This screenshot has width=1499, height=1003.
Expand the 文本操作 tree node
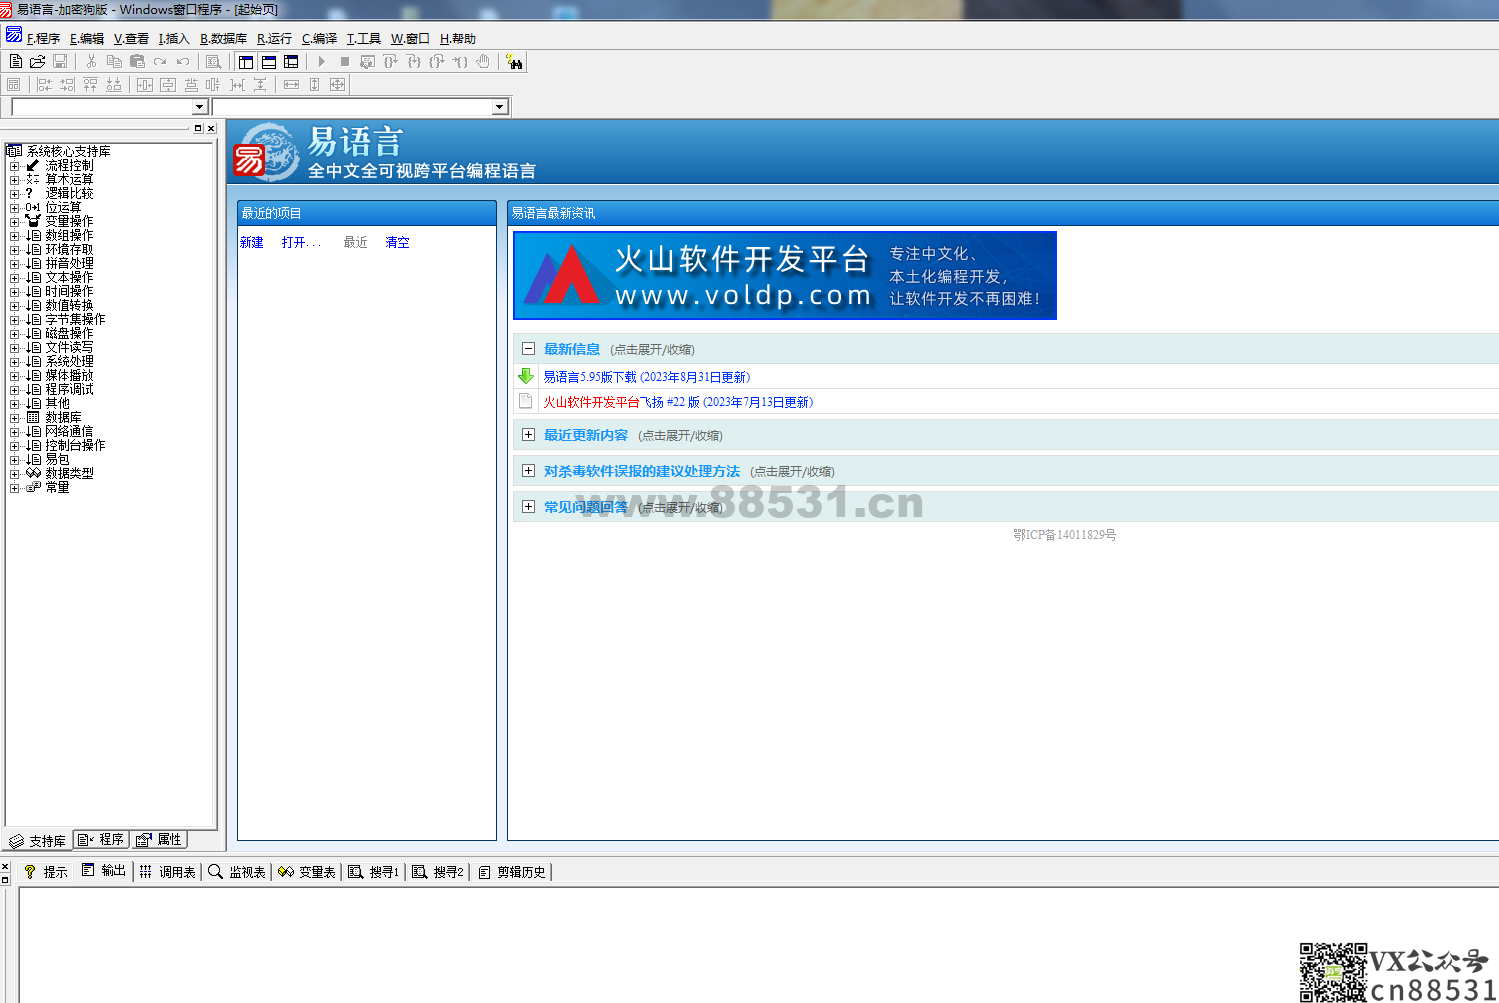pyautogui.click(x=14, y=278)
